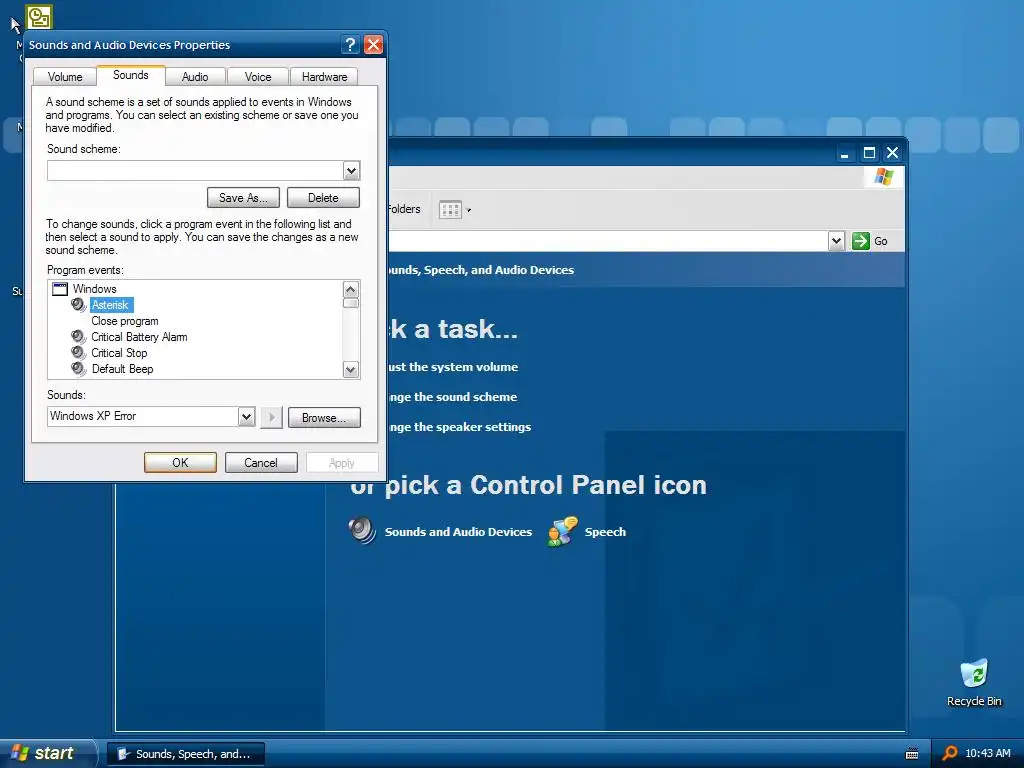Image resolution: width=1024 pixels, height=768 pixels.
Task: Click the speaker settings task link
Action: pos(460,427)
